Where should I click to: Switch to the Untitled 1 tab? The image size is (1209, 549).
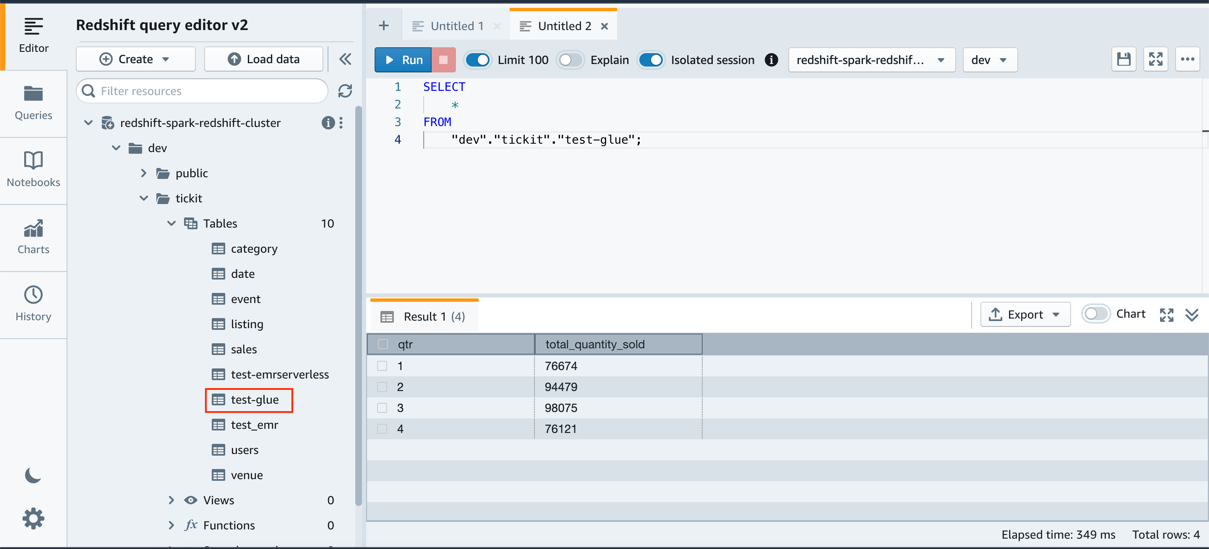(x=456, y=26)
